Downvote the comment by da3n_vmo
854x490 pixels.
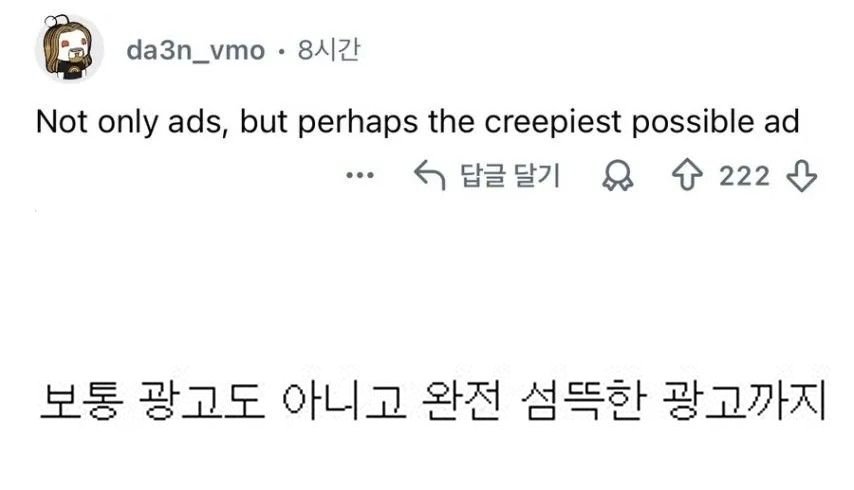[803, 177]
